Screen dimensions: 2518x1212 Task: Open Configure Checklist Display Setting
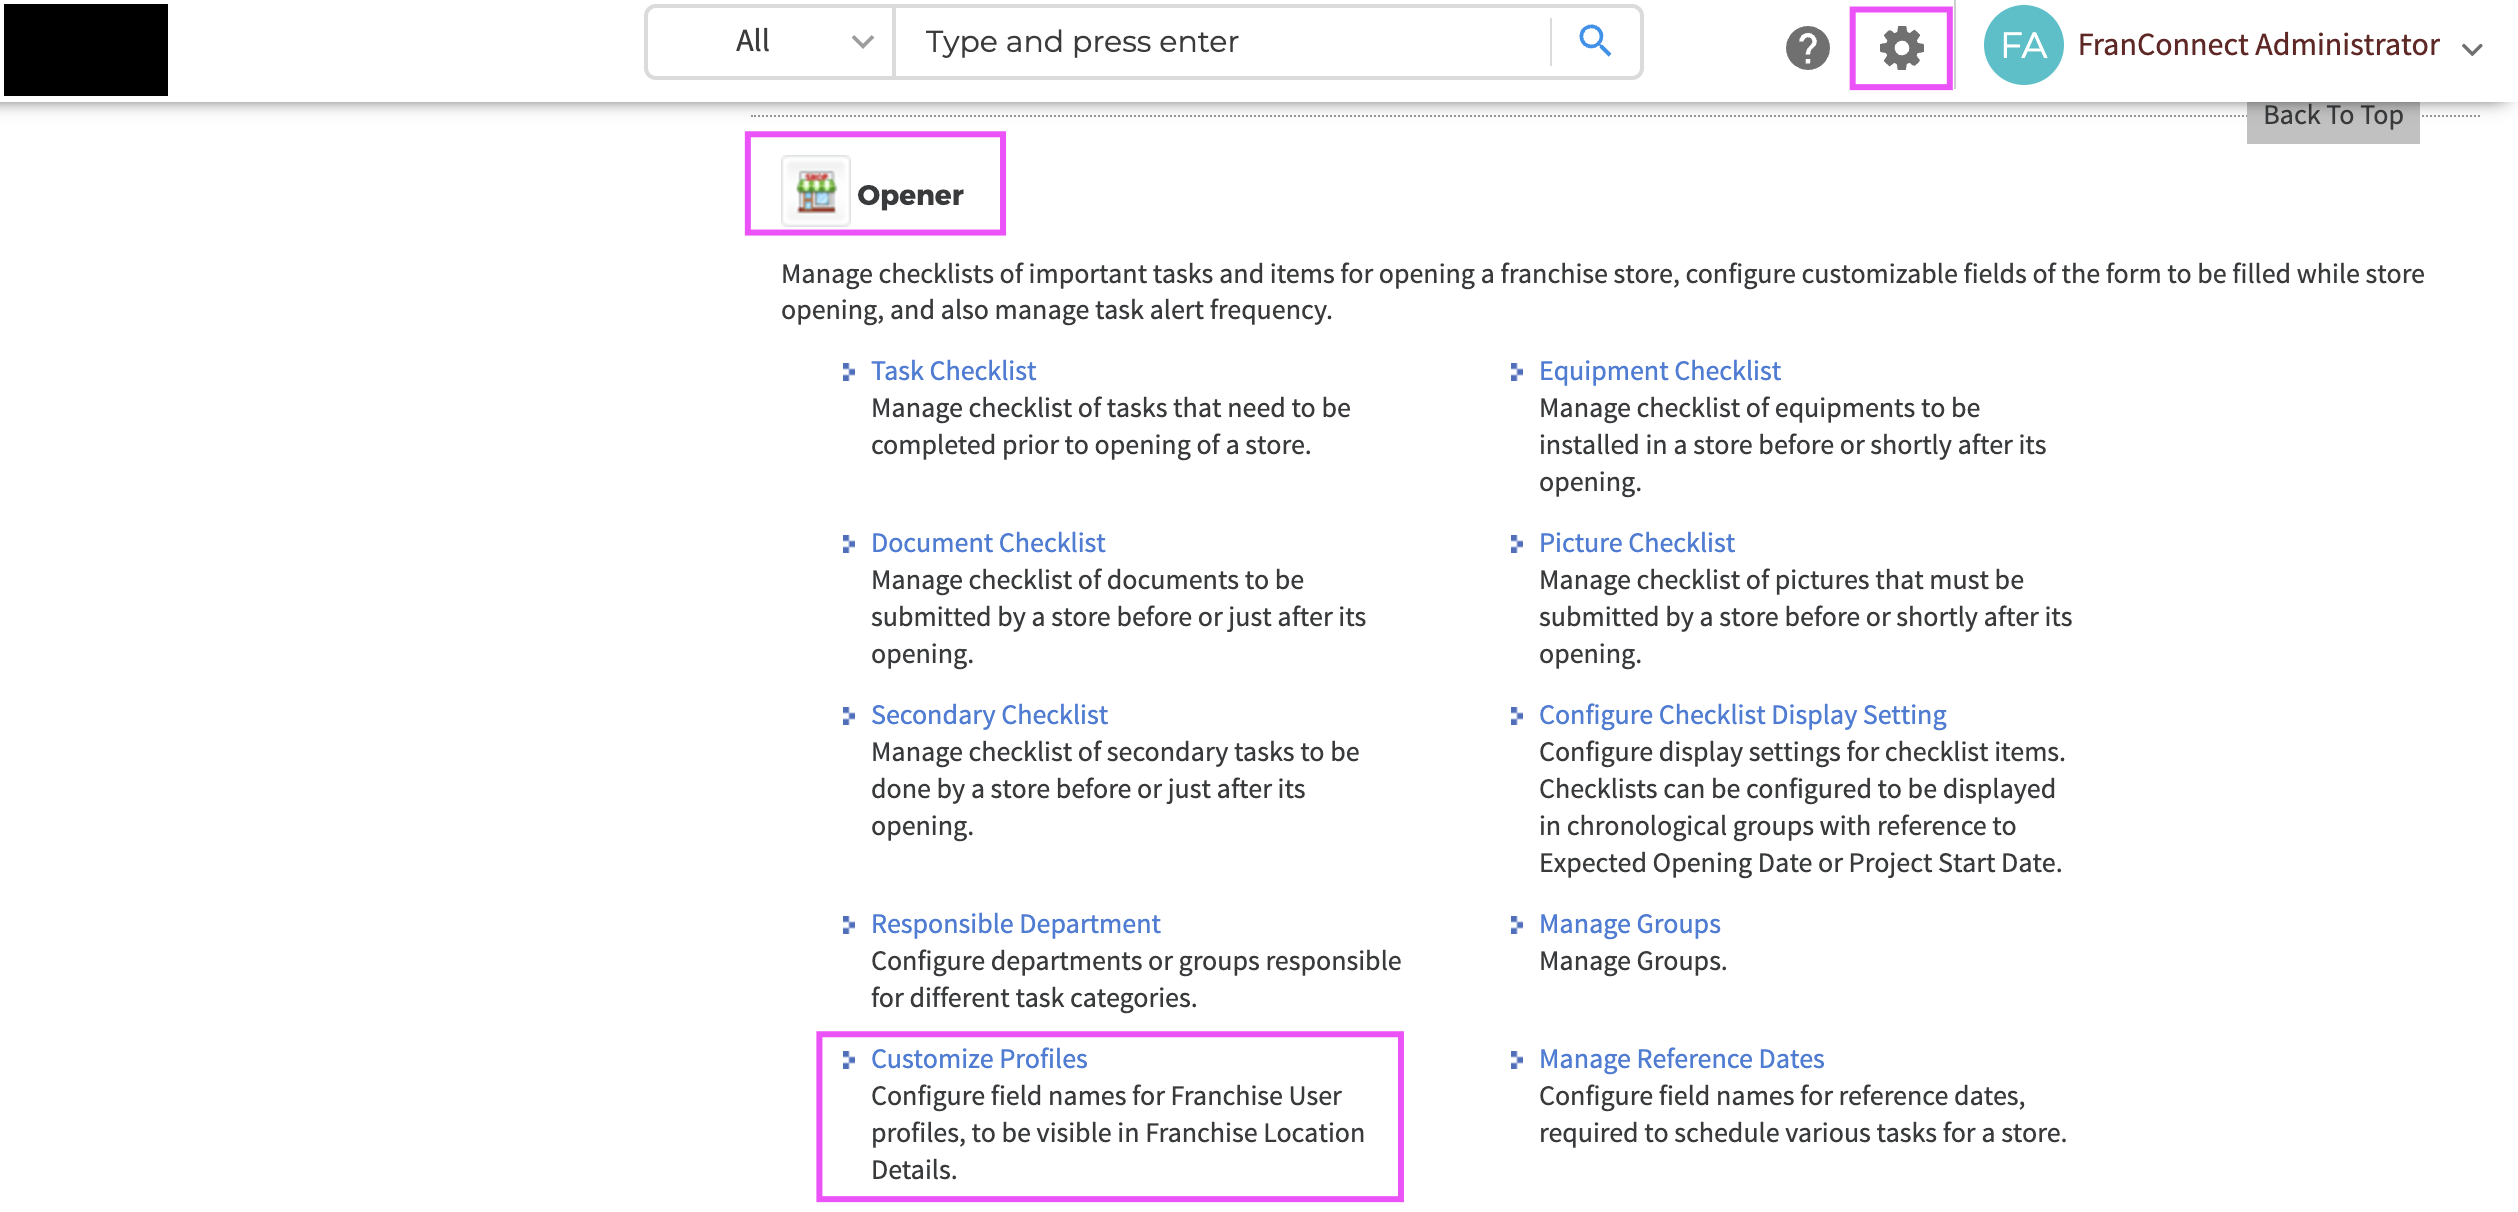coord(1742,715)
